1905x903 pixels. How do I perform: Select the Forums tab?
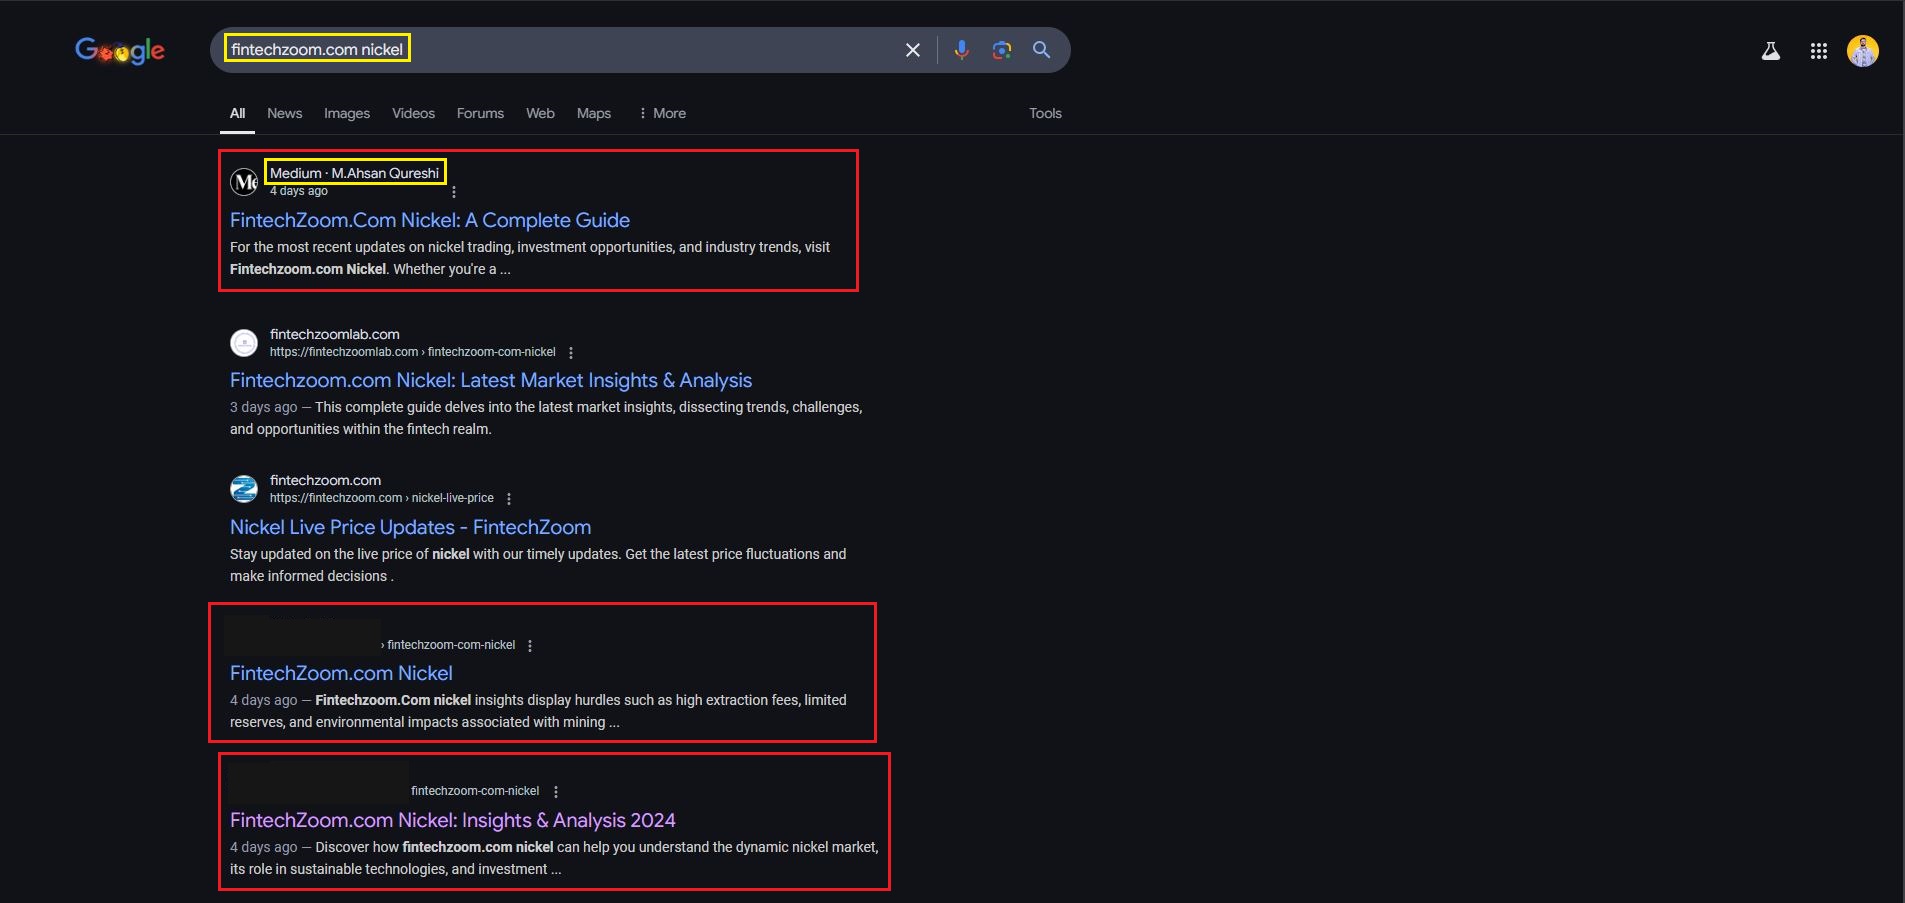480,113
